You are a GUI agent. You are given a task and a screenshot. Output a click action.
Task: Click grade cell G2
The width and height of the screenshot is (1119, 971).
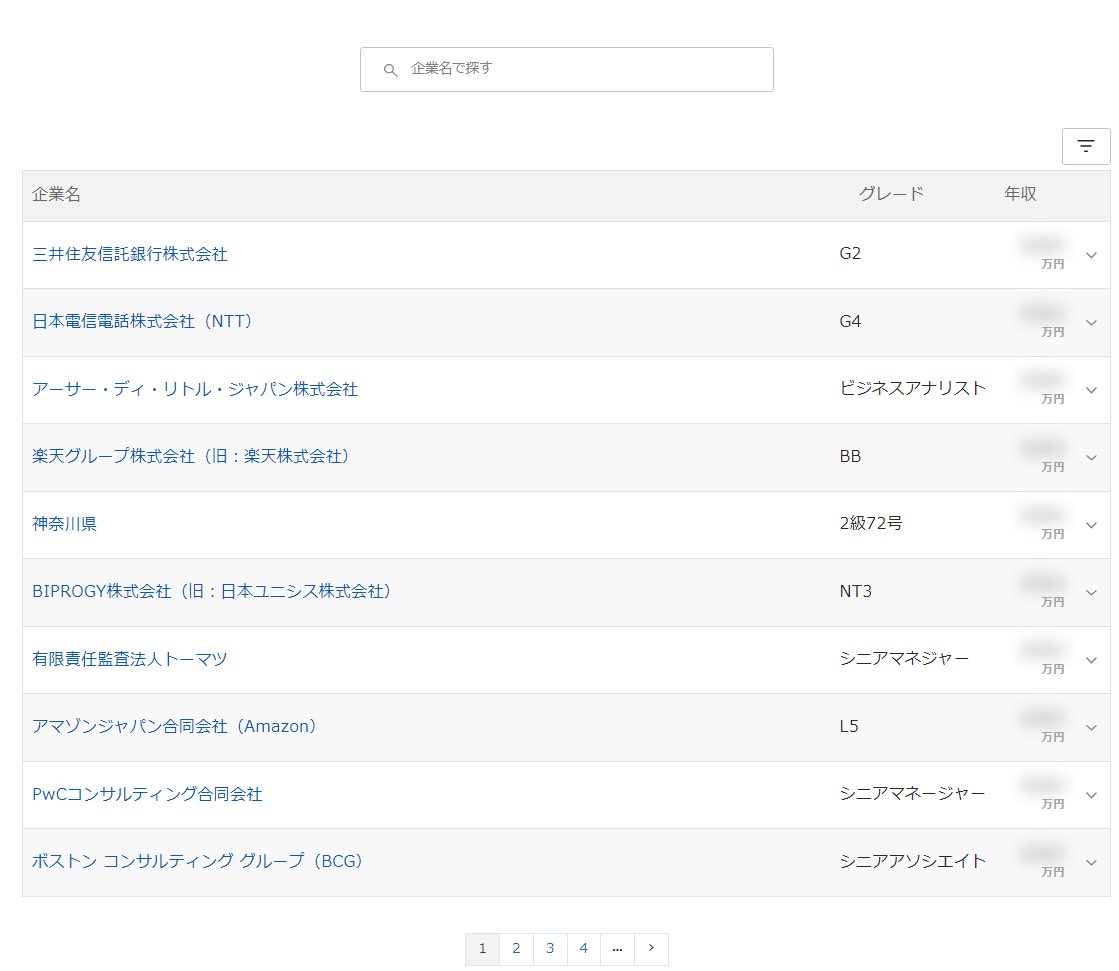click(x=850, y=254)
